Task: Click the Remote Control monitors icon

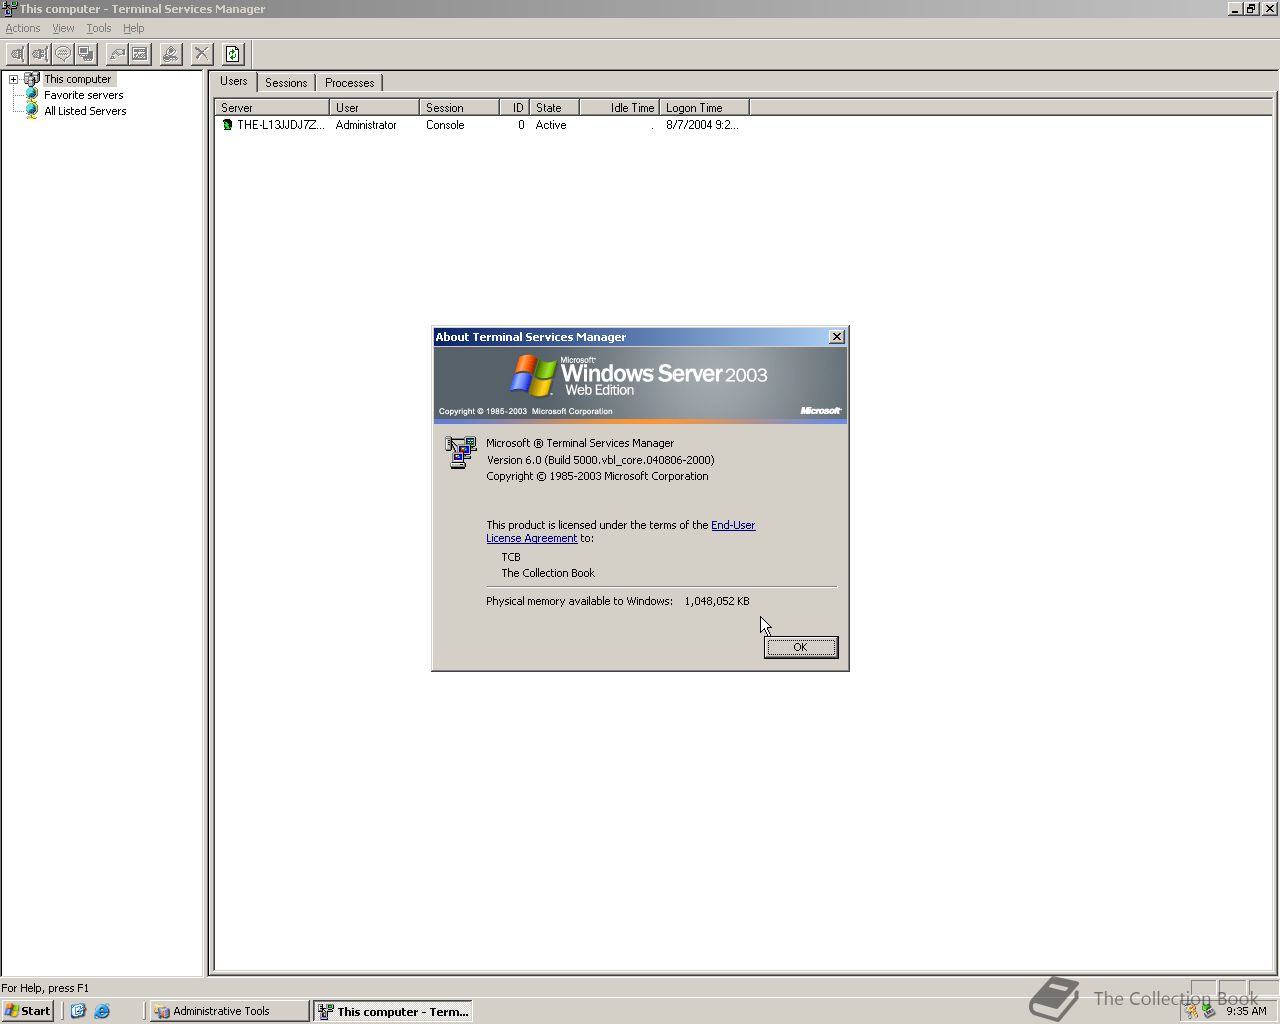Action: (86, 54)
